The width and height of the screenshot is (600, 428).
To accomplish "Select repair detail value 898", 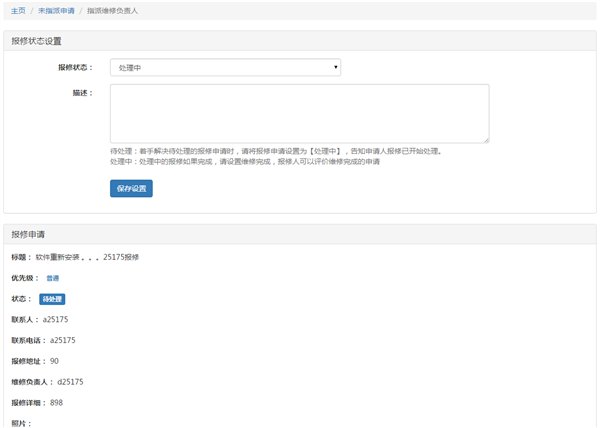I will 56,402.
